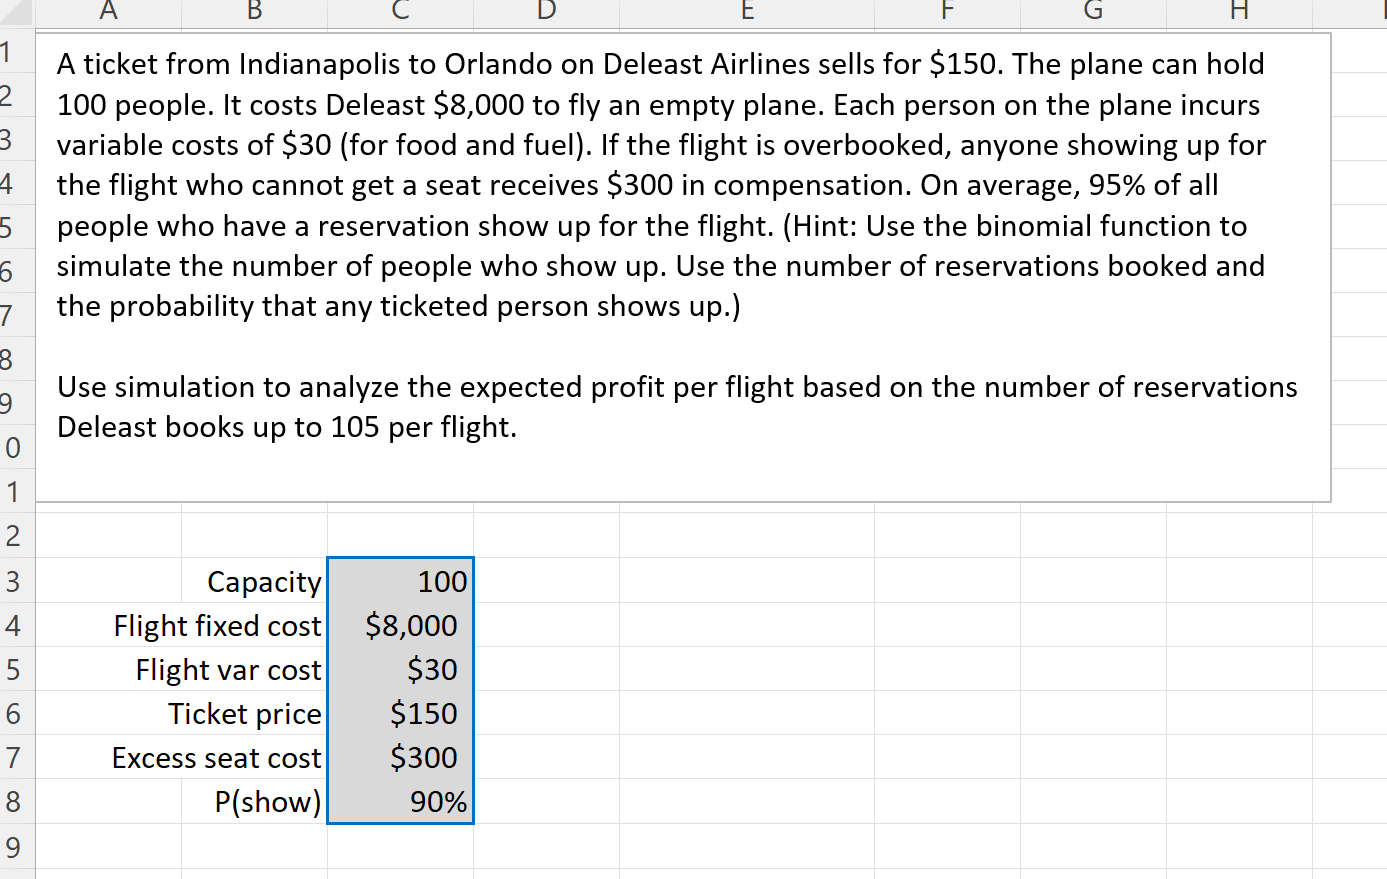This screenshot has height=879, width=1387.
Task: Select column header C
Action: [399, 11]
